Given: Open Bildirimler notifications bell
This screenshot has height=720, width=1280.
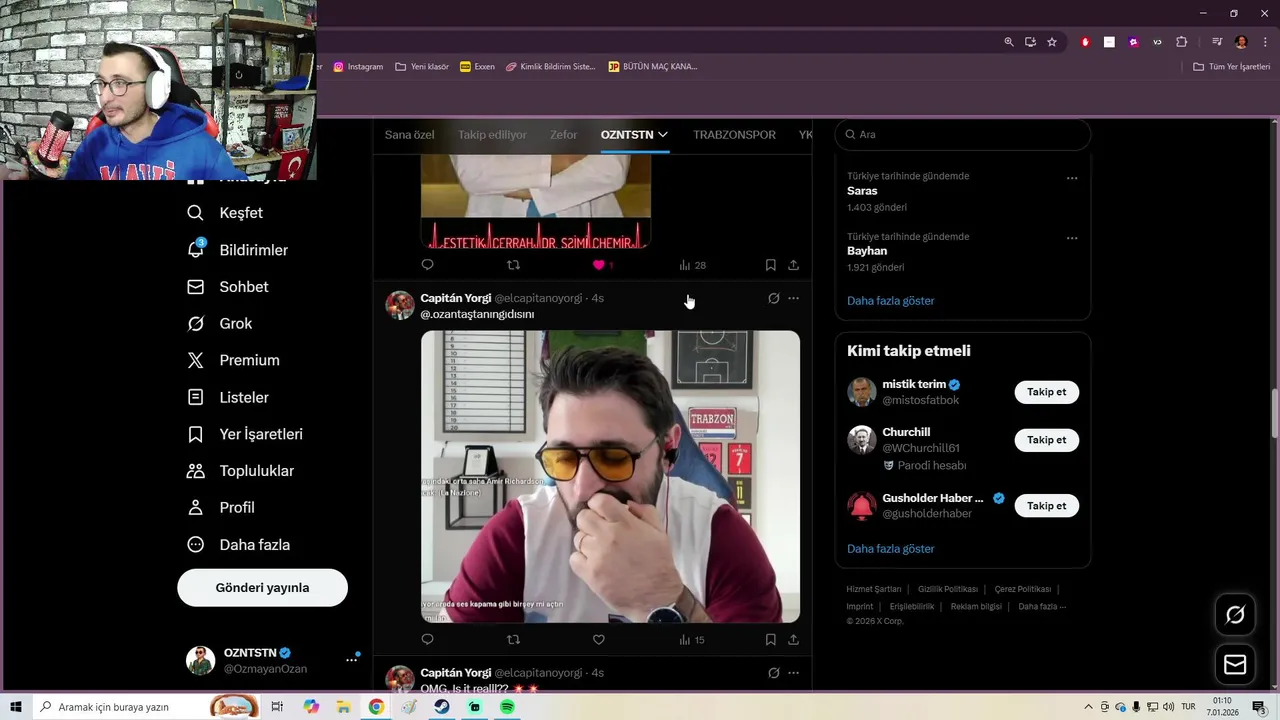Looking at the screenshot, I should (237, 250).
